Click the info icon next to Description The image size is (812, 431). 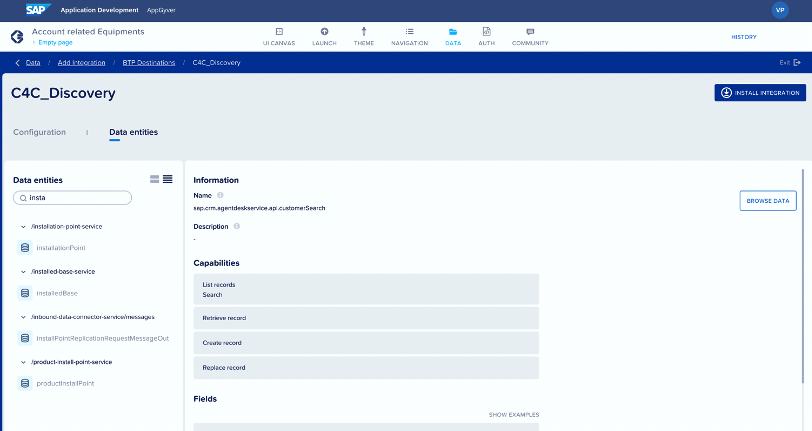237,226
